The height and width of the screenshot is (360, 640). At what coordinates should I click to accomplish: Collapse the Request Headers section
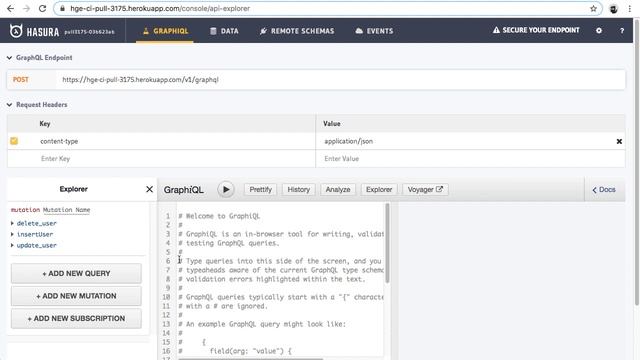[9, 105]
